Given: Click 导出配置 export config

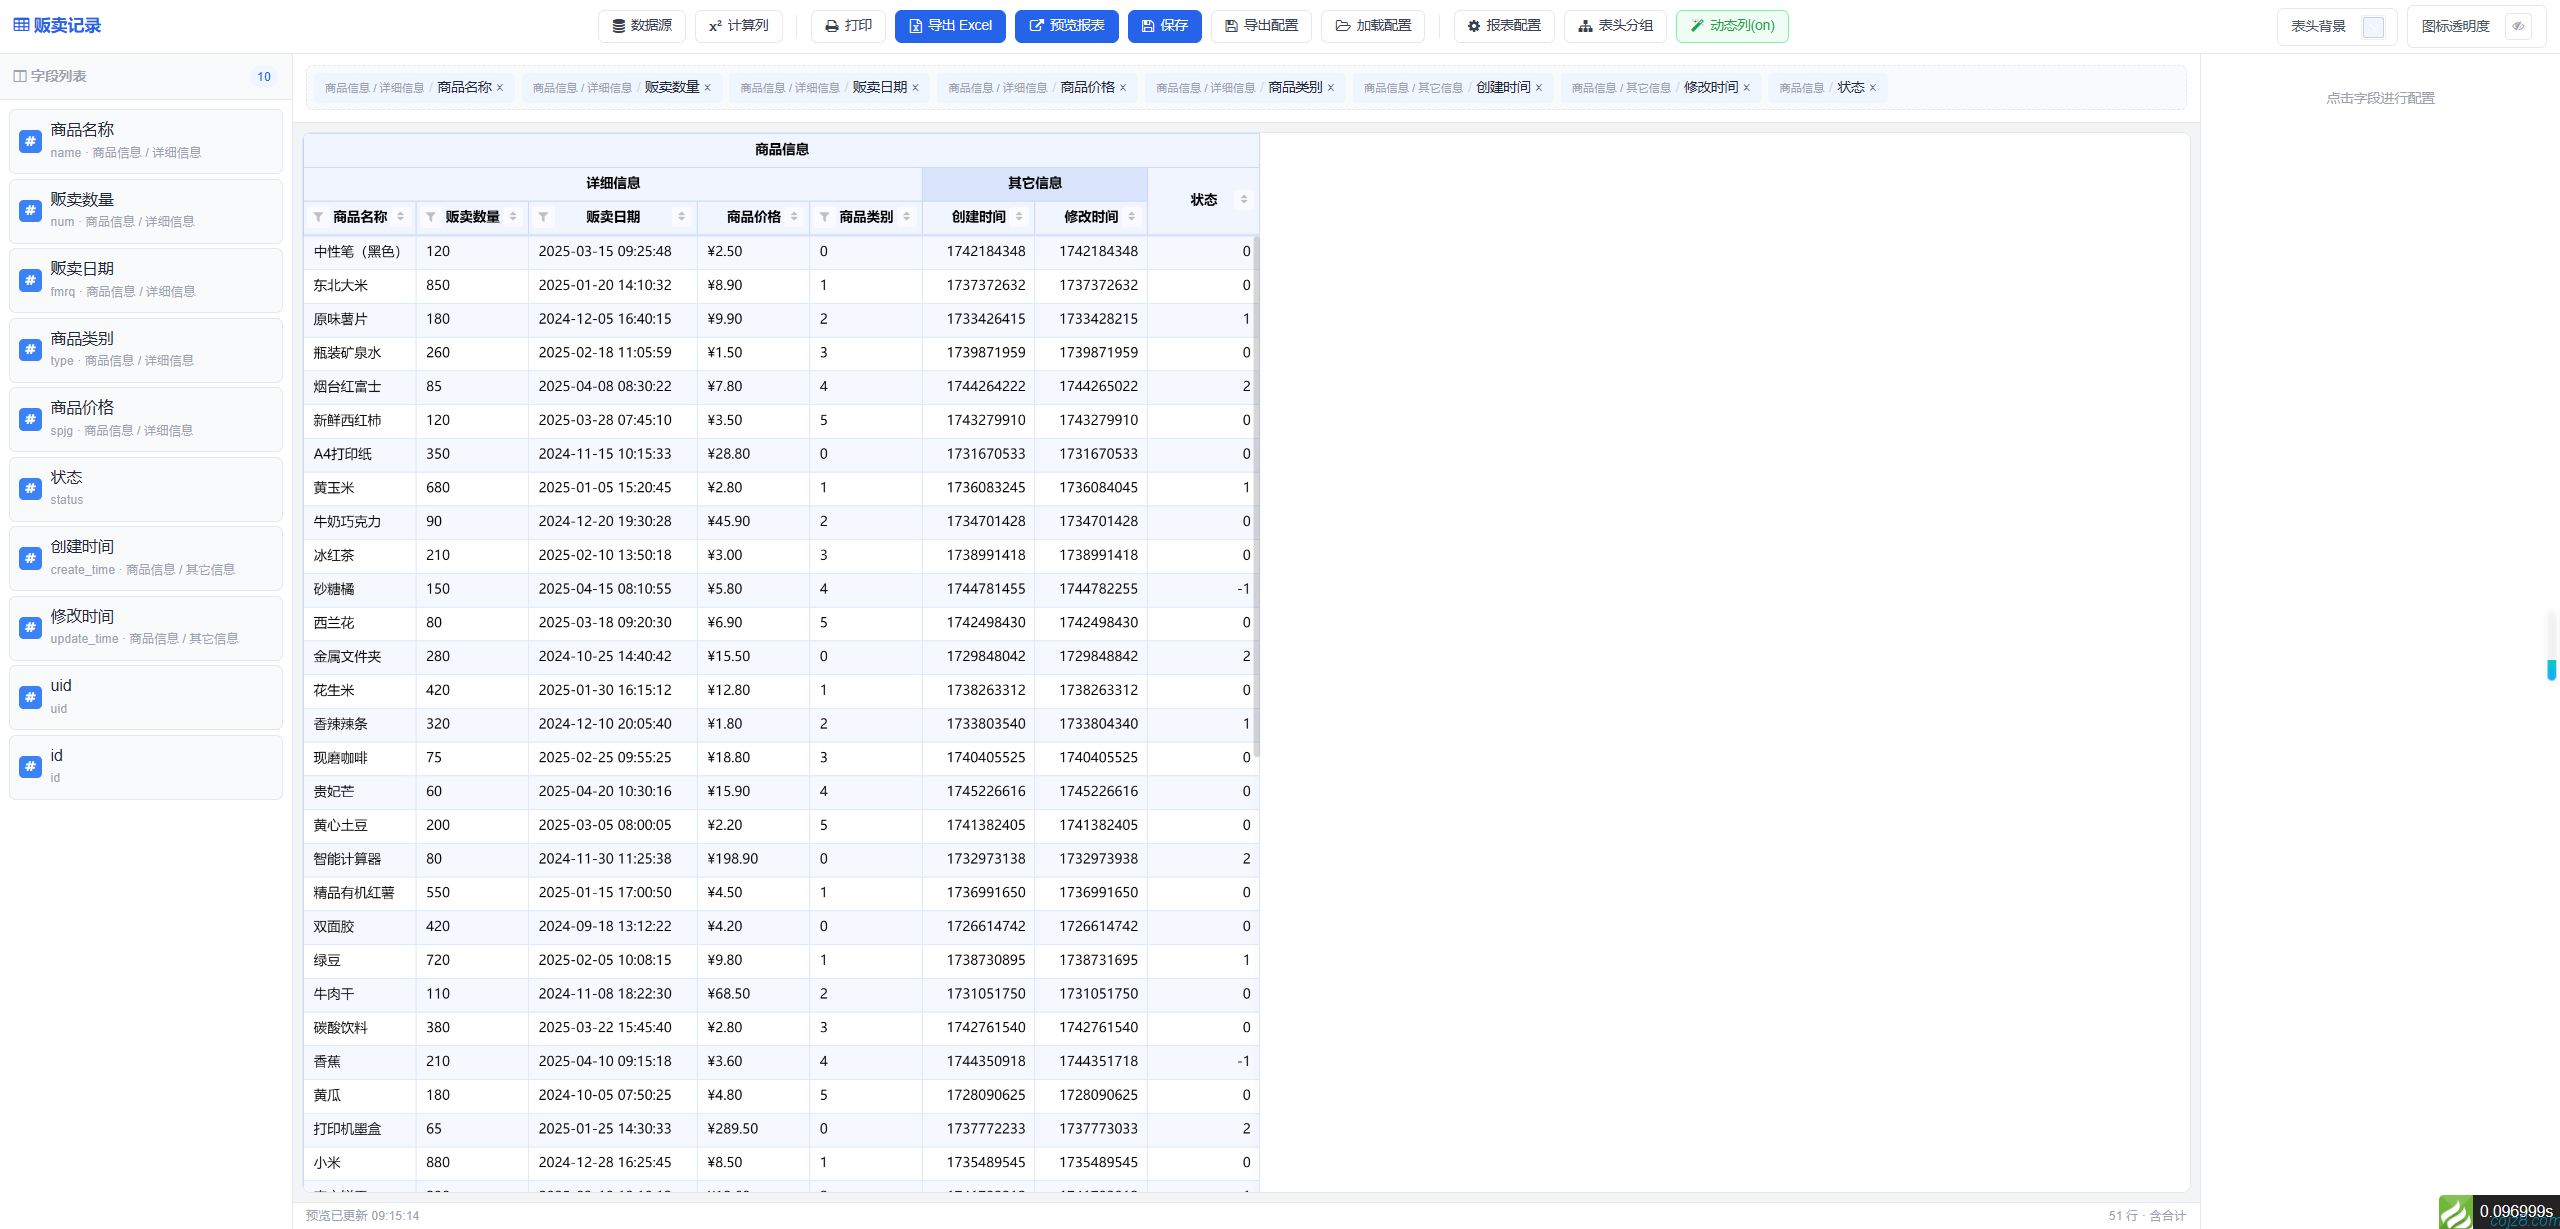Looking at the screenshot, I should (1261, 26).
